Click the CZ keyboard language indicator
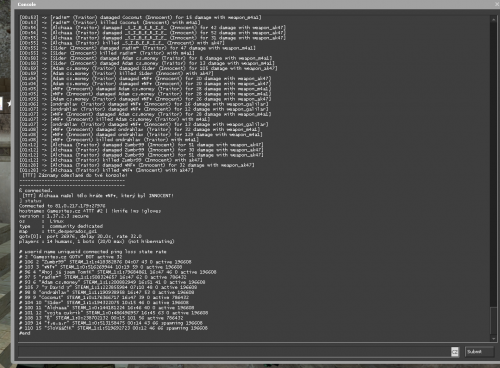 point(455,352)
